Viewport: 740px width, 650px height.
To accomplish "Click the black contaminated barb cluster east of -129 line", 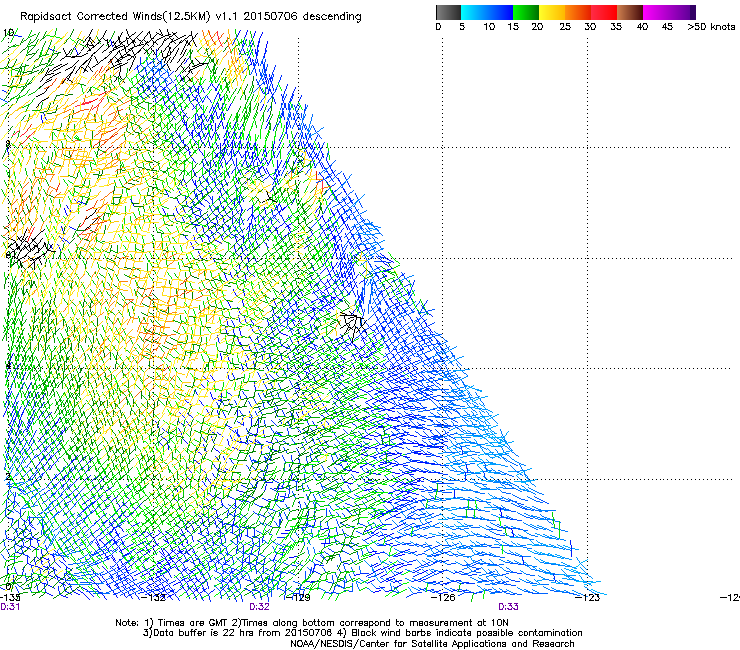I will tap(352, 325).
